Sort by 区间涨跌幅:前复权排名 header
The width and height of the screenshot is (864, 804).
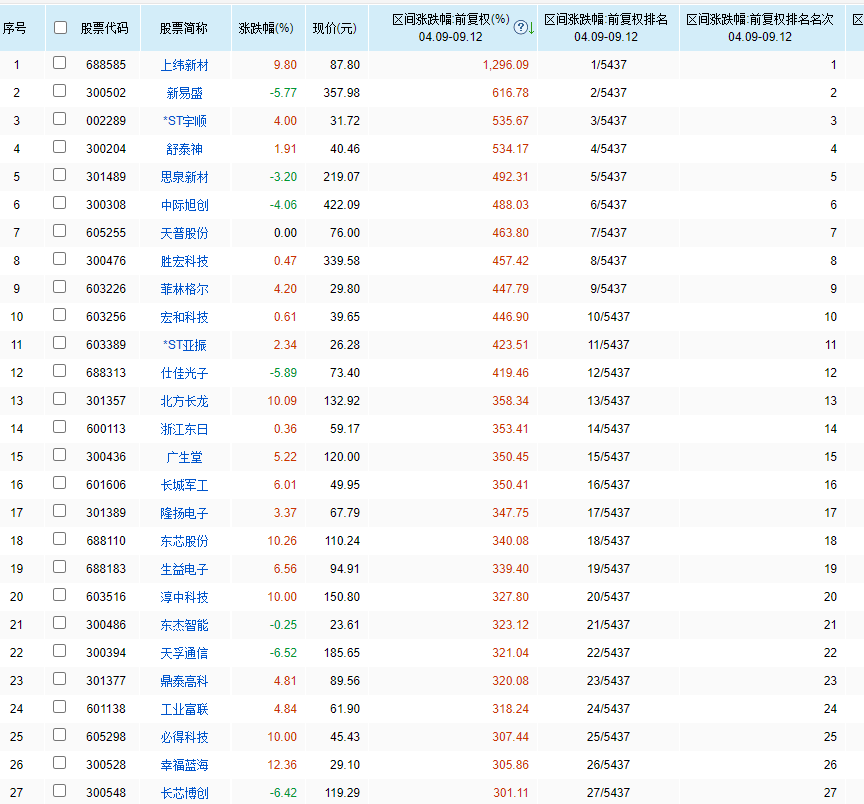(x=606, y=28)
